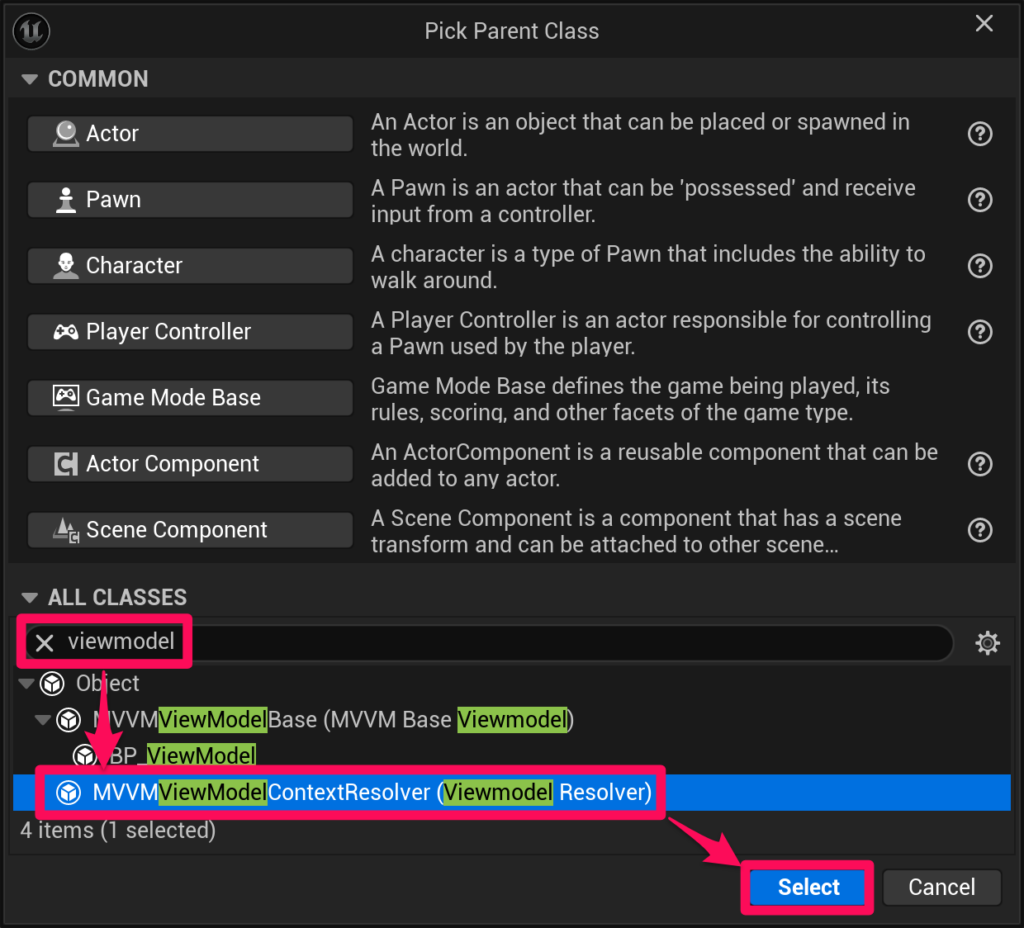
Task: Clear the viewmodel search text
Action: [45, 643]
